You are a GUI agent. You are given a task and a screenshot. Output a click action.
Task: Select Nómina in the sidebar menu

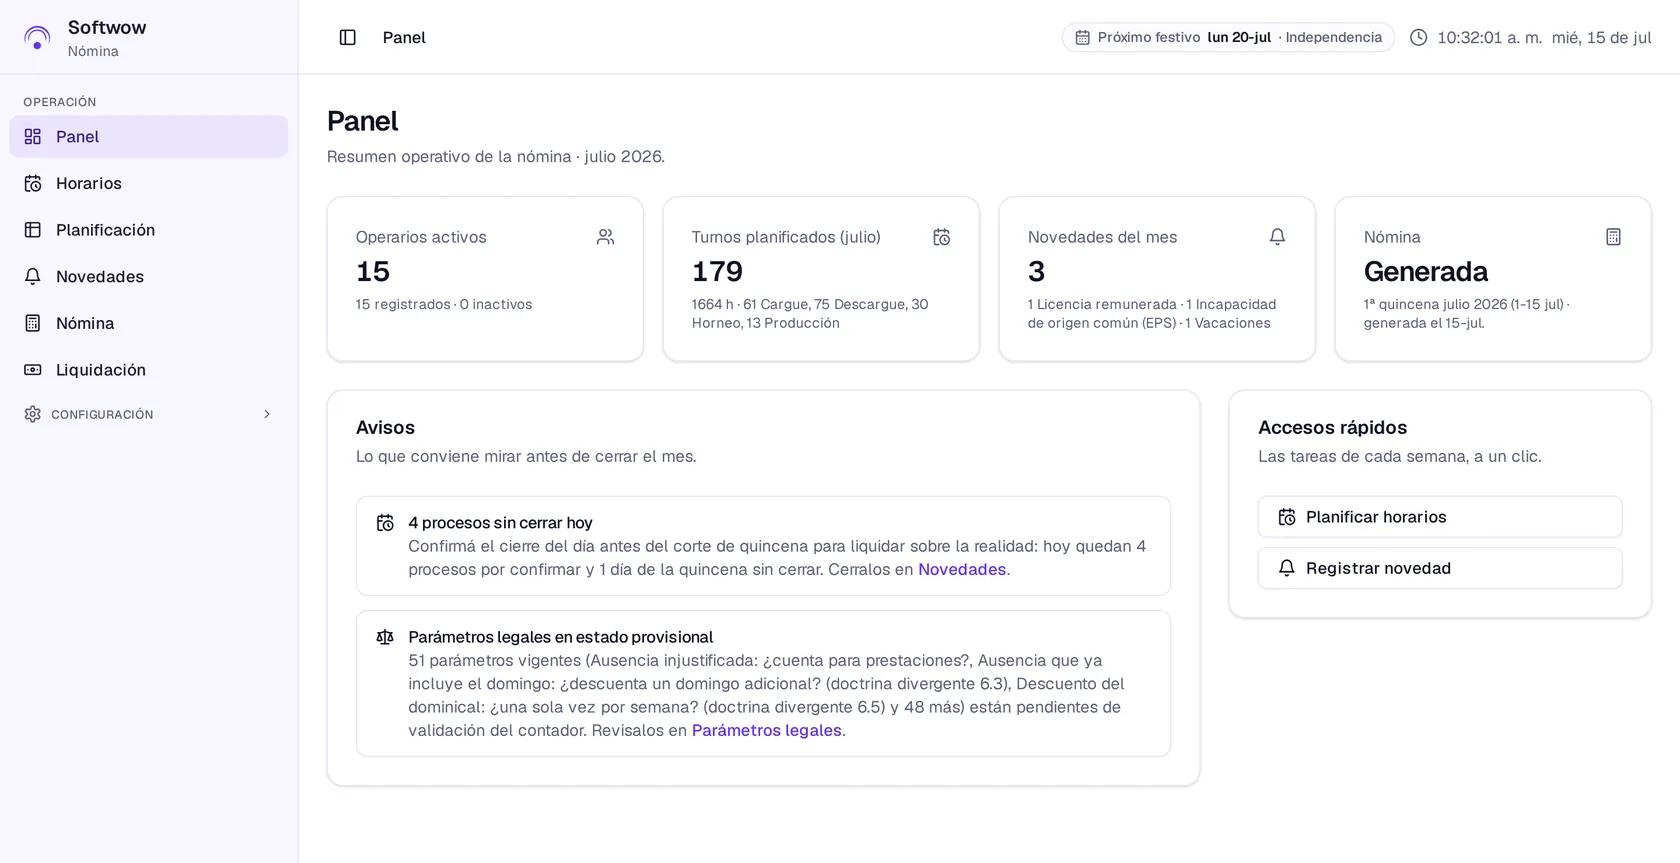tap(149, 323)
